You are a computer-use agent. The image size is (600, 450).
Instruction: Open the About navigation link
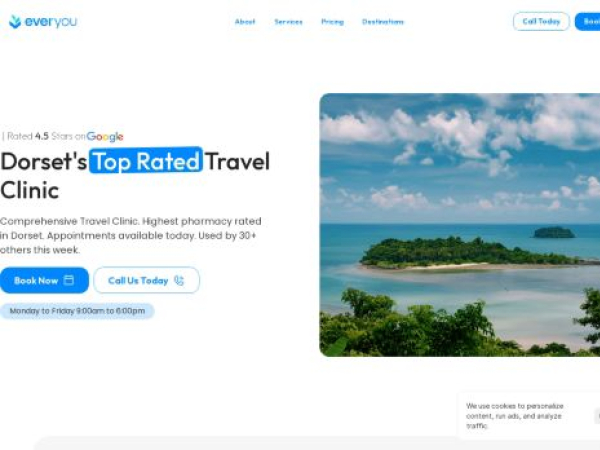[245, 22]
